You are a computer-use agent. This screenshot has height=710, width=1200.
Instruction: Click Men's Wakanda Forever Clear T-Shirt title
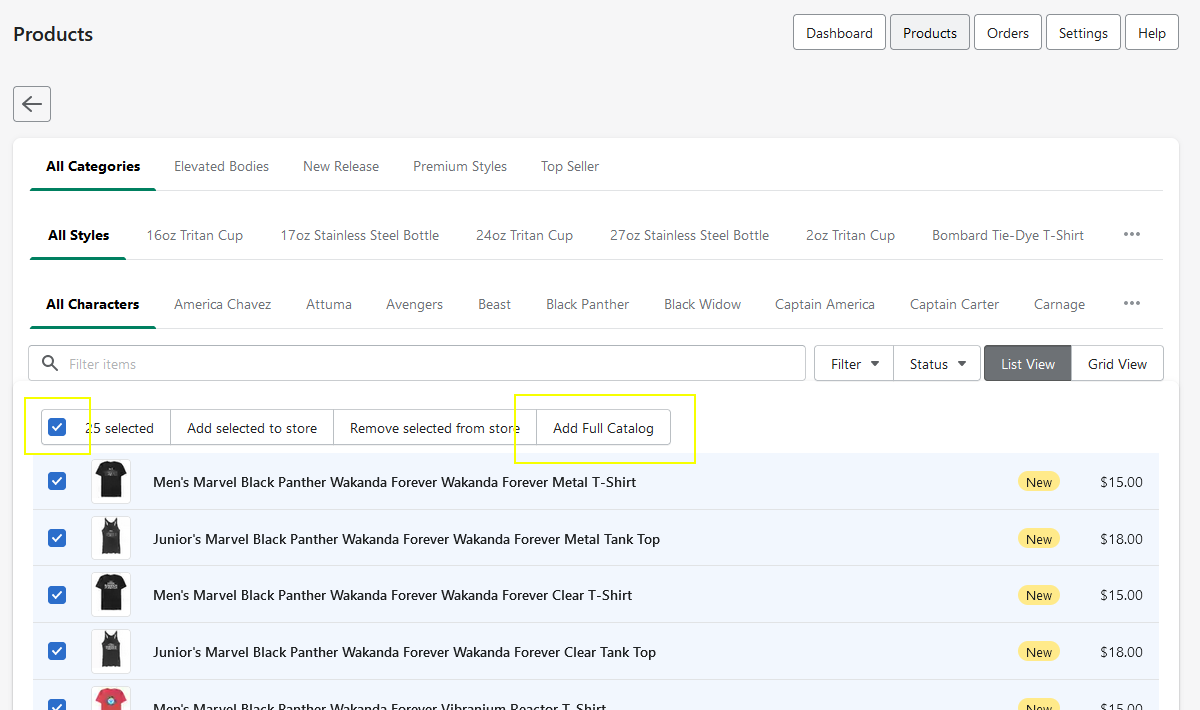click(392, 595)
